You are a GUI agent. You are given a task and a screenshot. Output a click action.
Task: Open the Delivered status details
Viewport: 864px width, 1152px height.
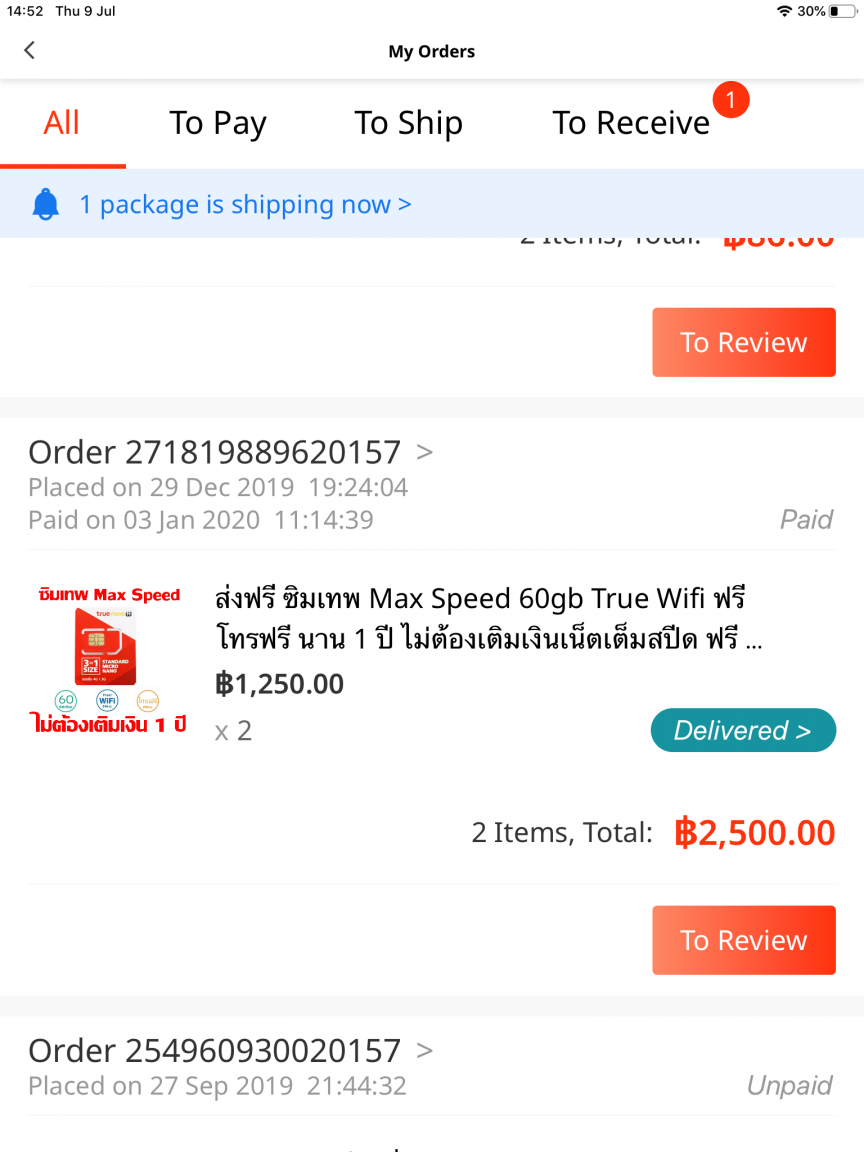click(x=743, y=730)
